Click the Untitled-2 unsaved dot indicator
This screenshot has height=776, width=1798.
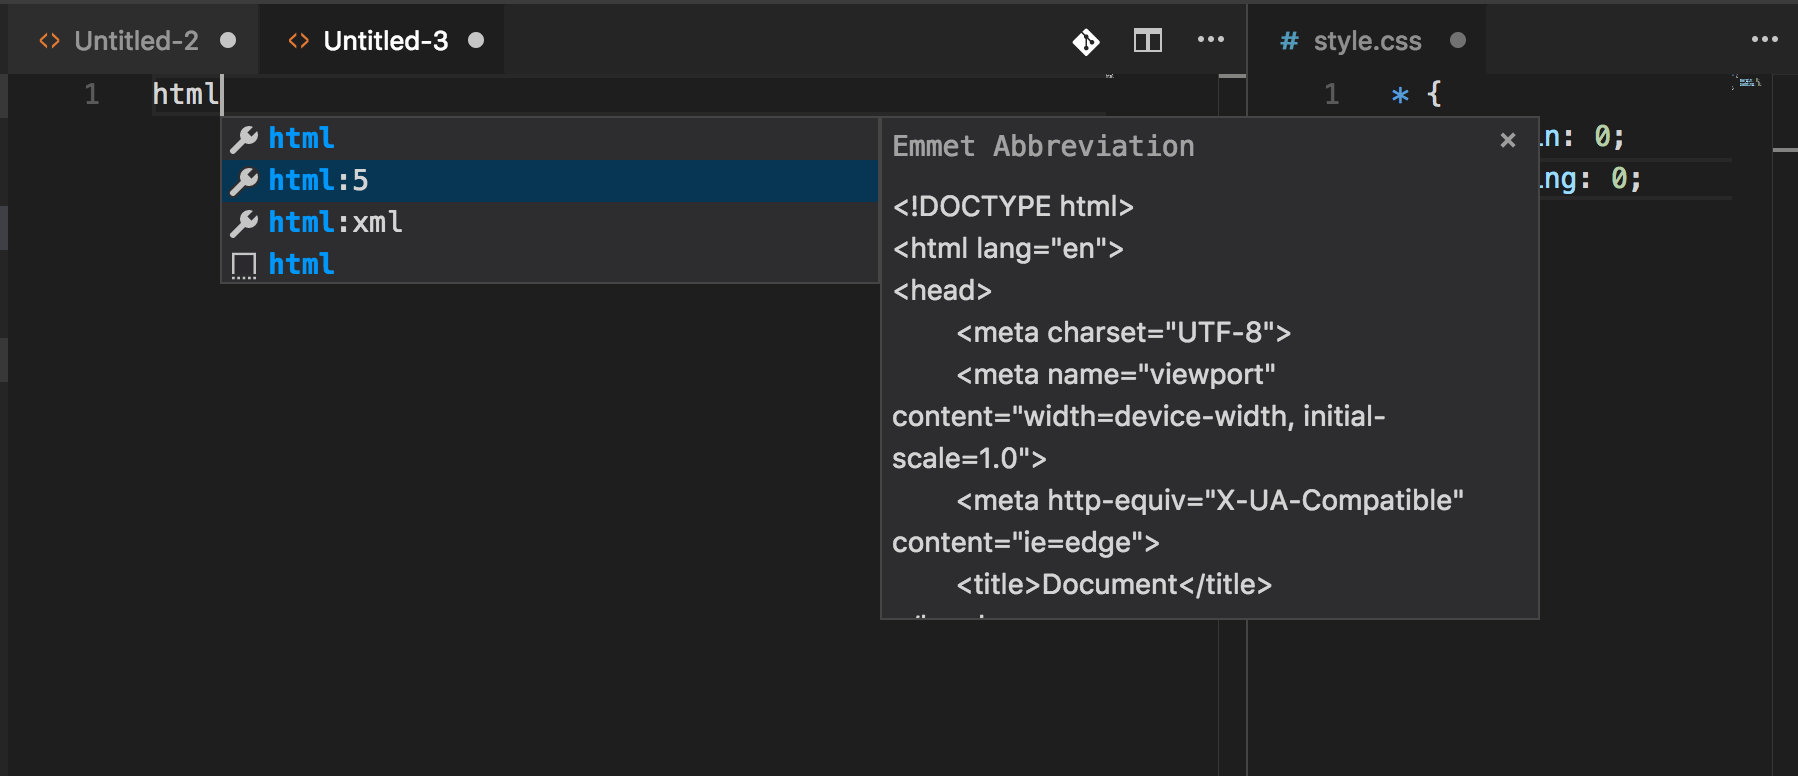click(228, 40)
